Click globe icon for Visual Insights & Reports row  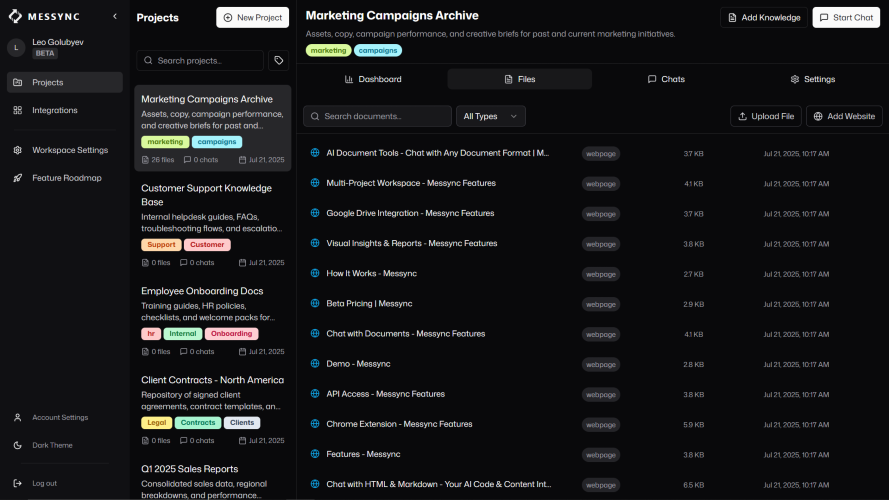(x=315, y=243)
